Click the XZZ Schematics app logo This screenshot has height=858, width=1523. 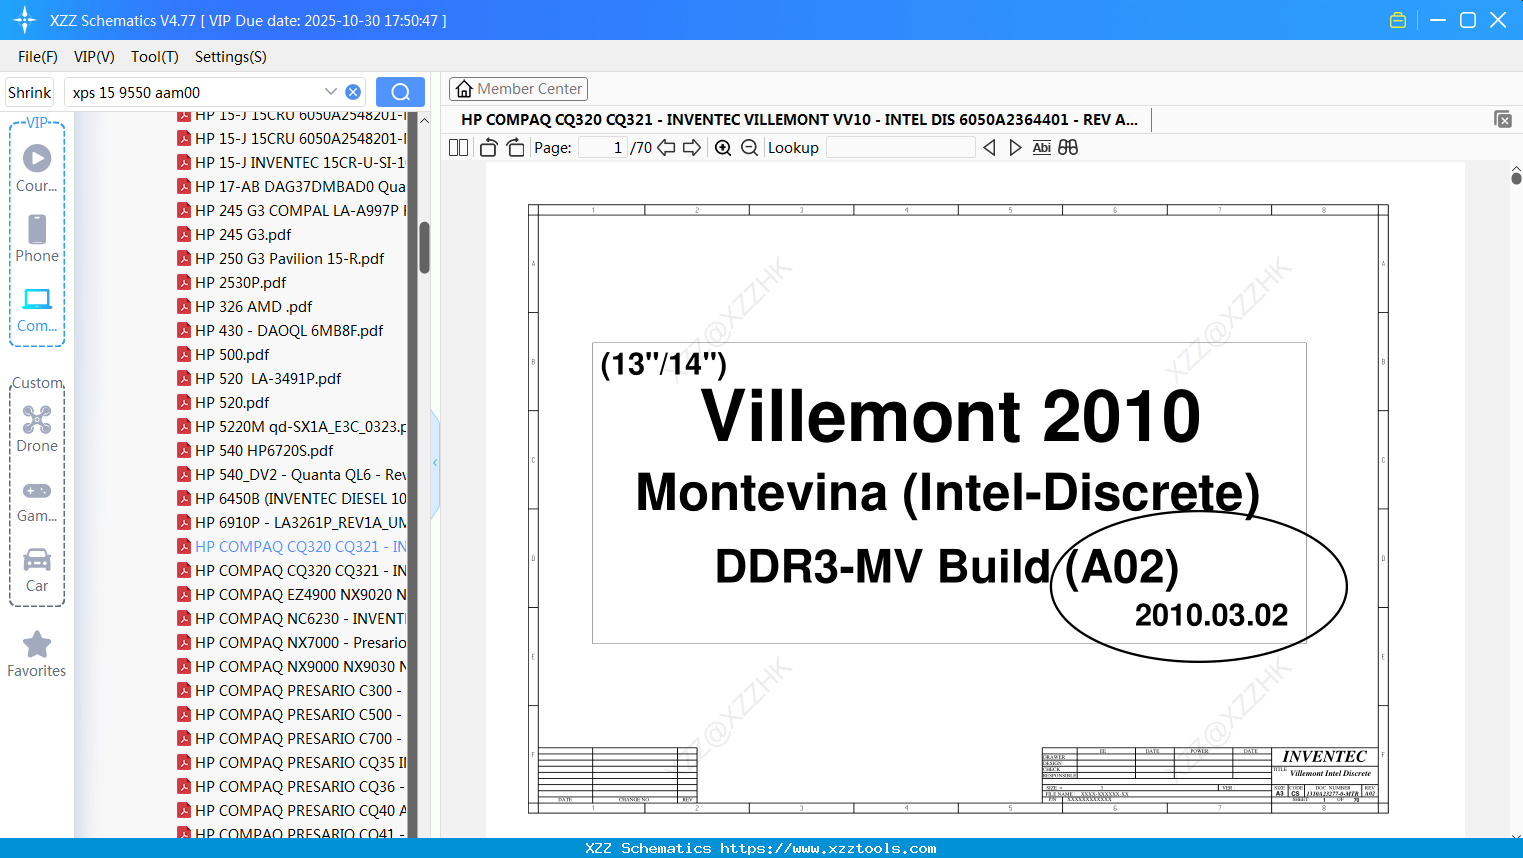coord(24,20)
